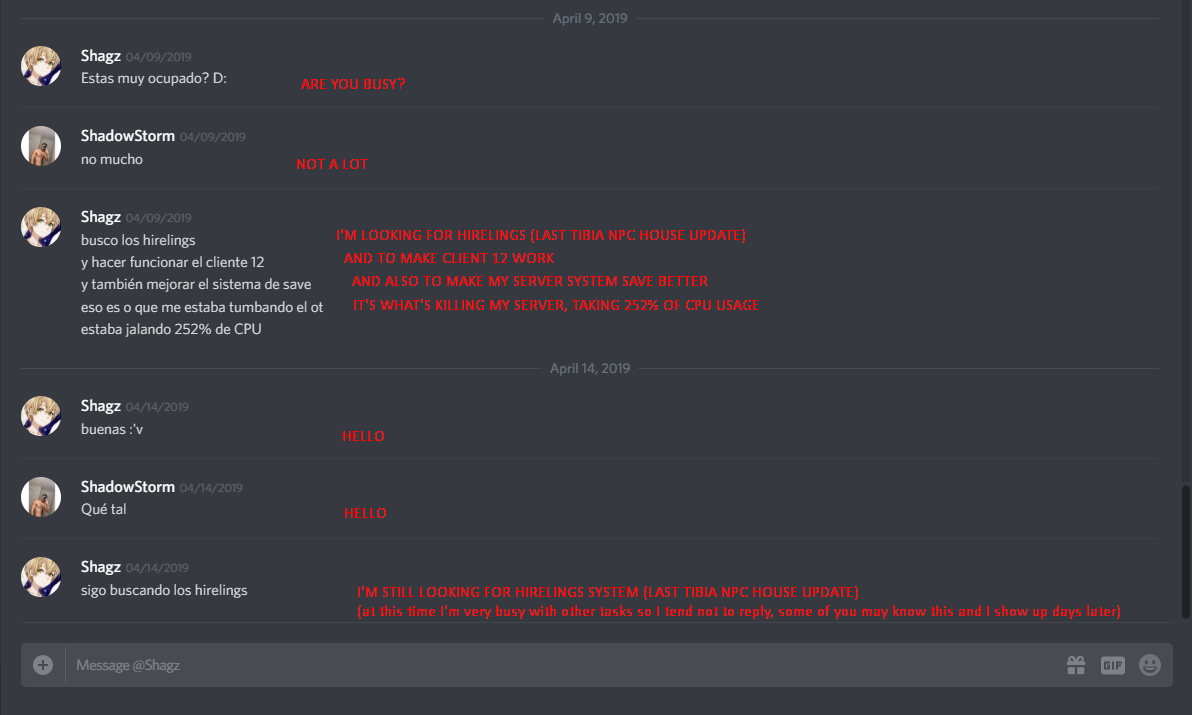Open the gift Nitro icon

[x=1076, y=666]
